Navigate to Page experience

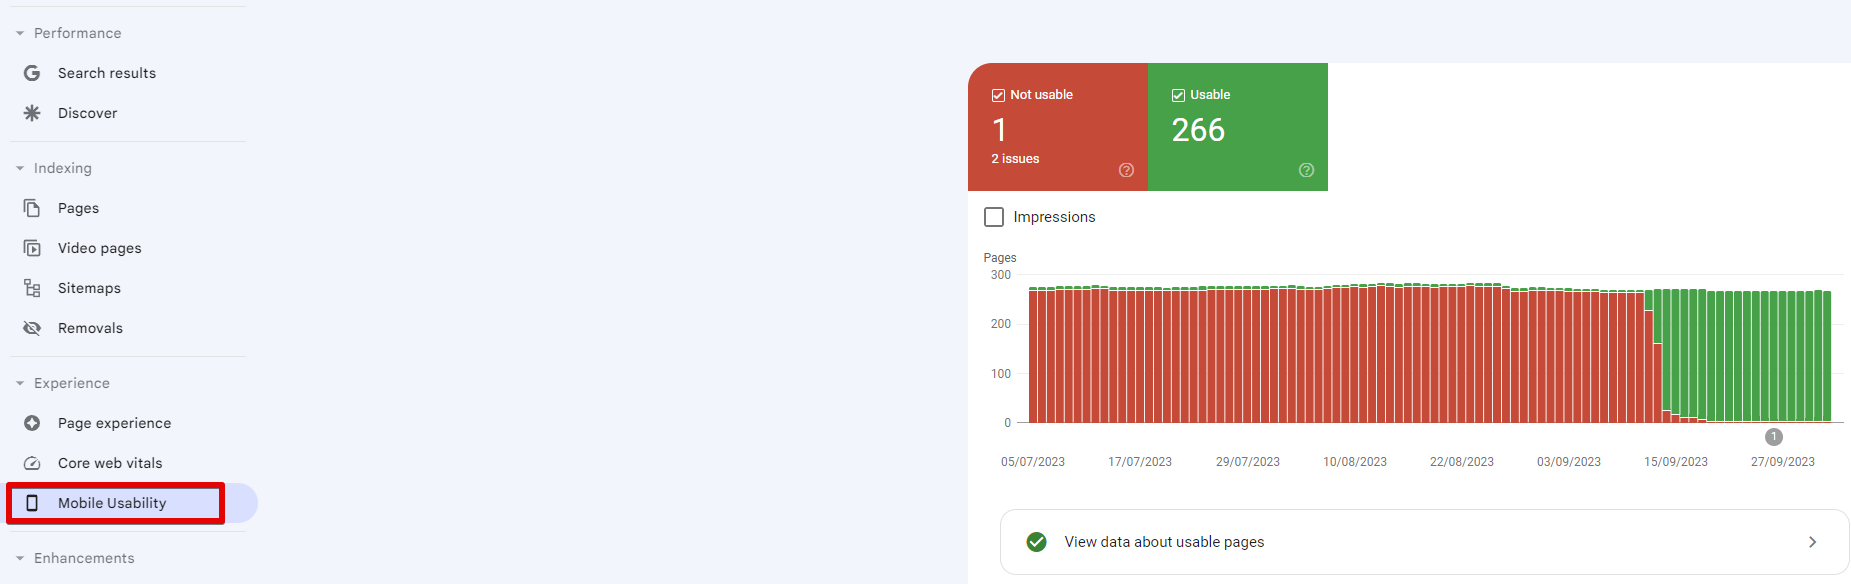(x=114, y=423)
